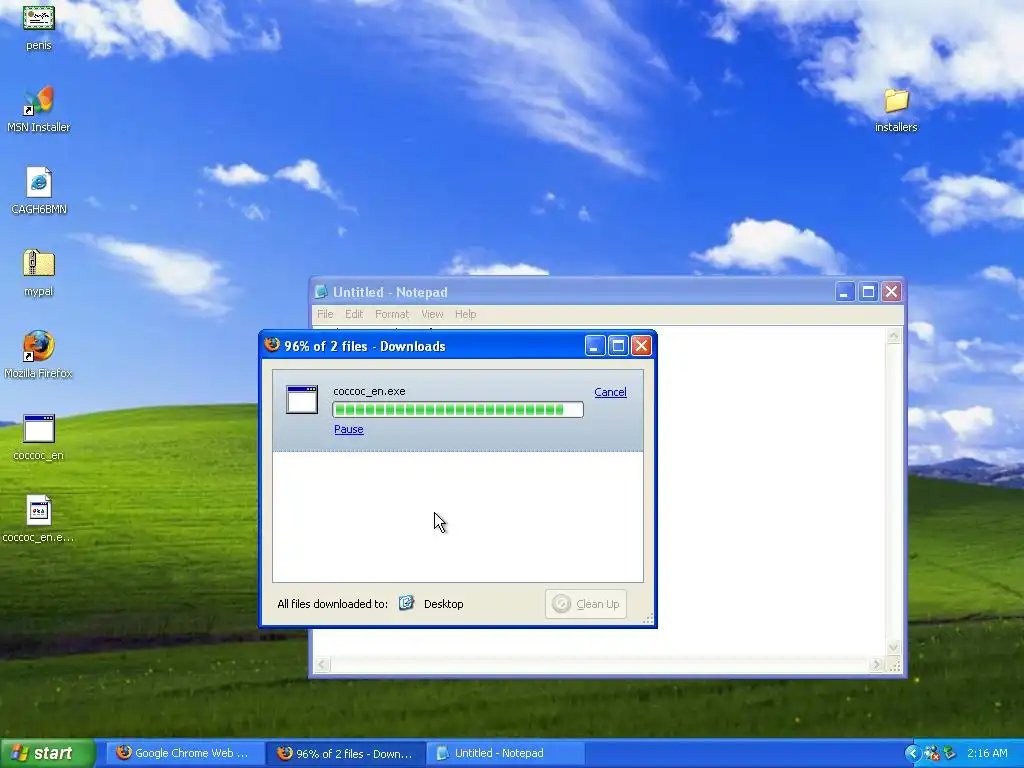The width and height of the screenshot is (1024, 768).
Task: Click the coccoc_en.exe filename in Downloads
Action: pos(369,391)
